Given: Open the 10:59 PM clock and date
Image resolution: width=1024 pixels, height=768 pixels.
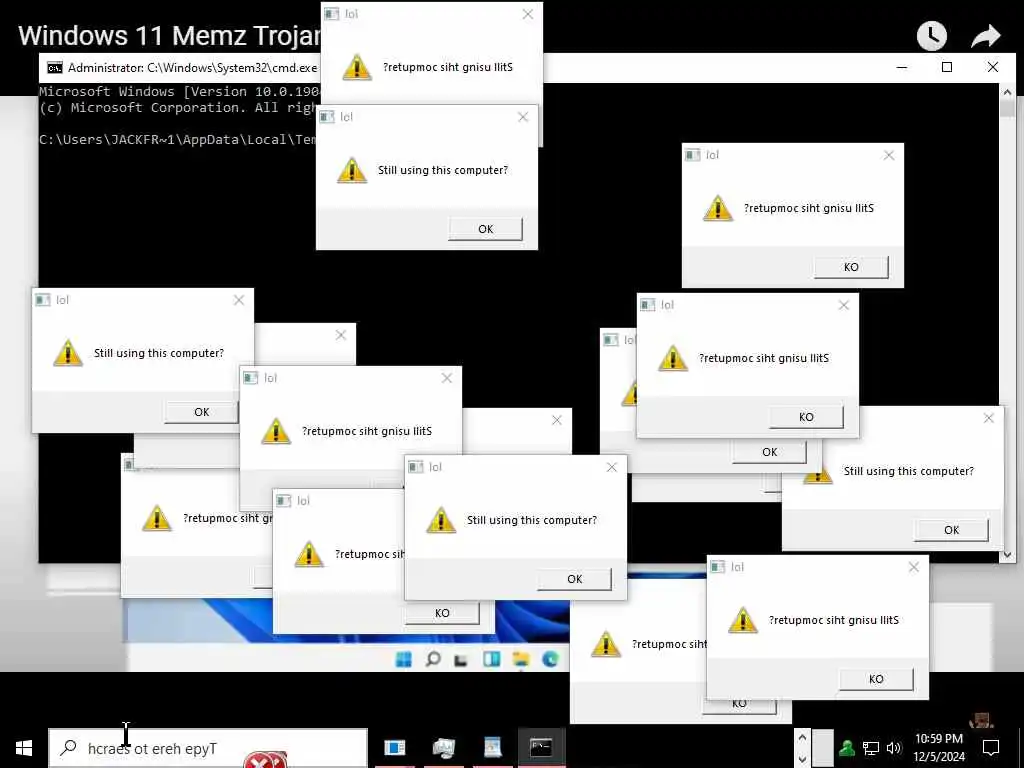Looking at the screenshot, I should (938, 748).
